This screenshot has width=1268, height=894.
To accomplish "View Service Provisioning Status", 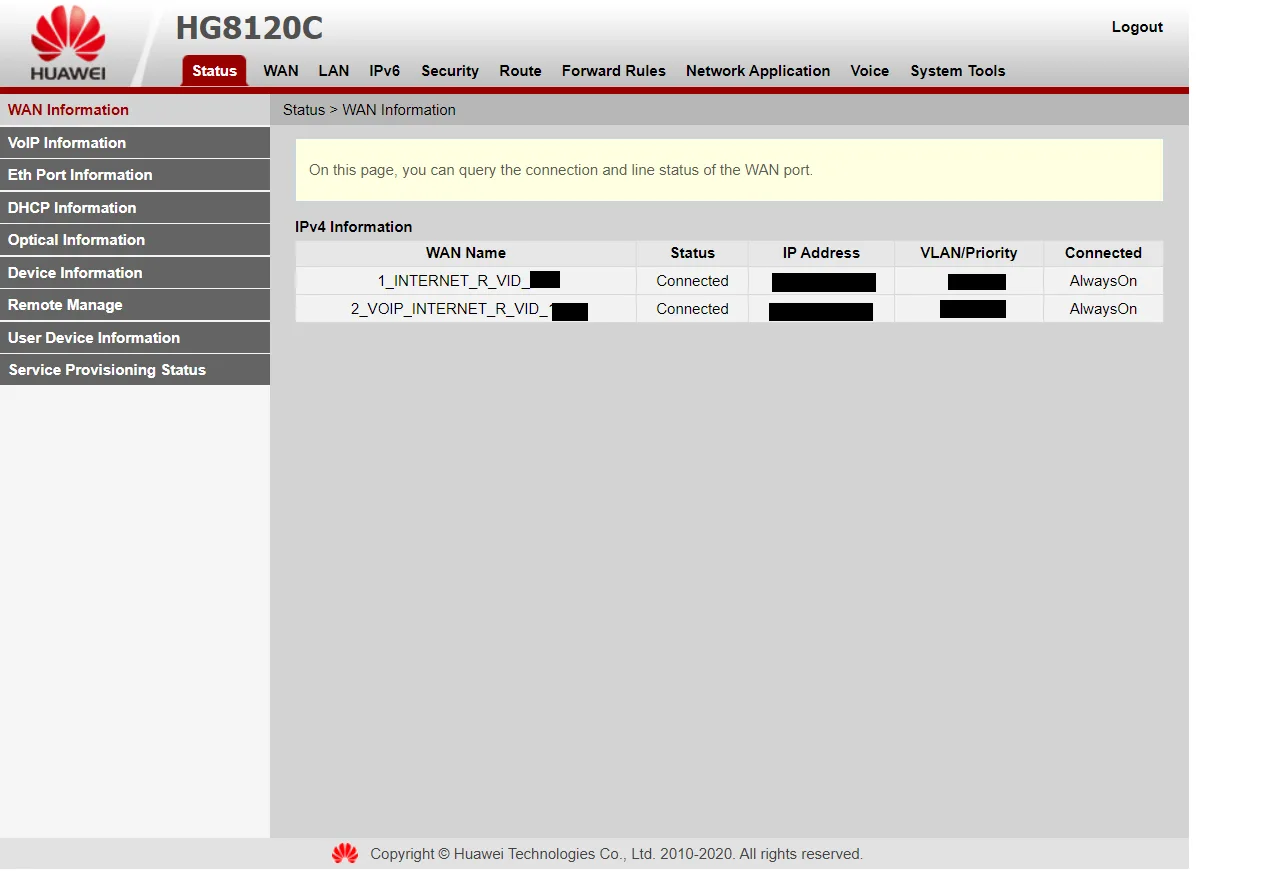I will [x=107, y=369].
